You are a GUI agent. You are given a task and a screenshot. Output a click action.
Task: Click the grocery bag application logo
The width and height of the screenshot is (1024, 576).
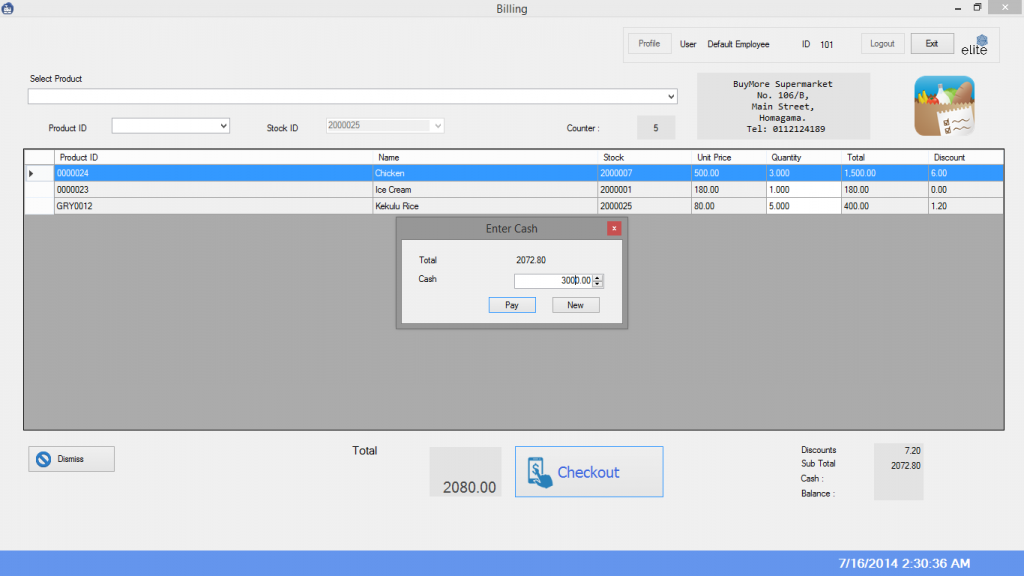click(944, 107)
